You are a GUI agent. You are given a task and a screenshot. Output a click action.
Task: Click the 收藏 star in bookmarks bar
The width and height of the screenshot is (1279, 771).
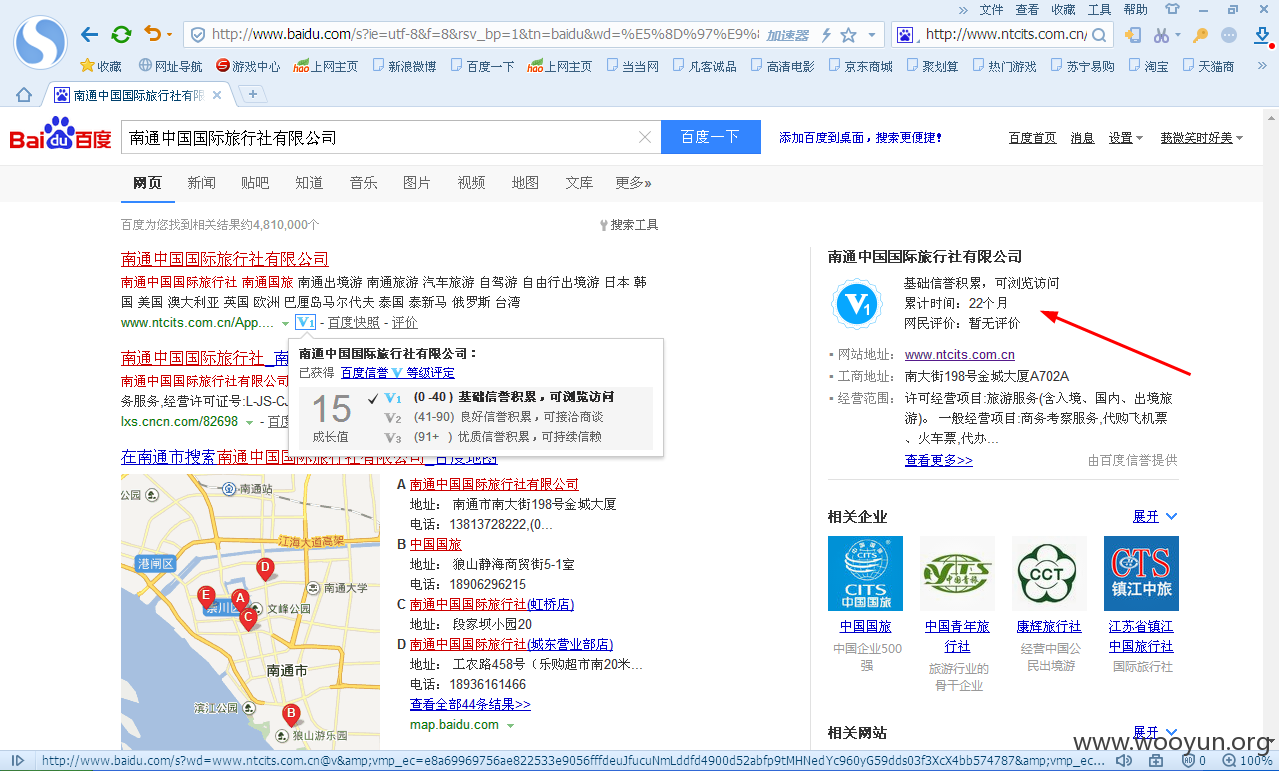pyautogui.click(x=101, y=66)
